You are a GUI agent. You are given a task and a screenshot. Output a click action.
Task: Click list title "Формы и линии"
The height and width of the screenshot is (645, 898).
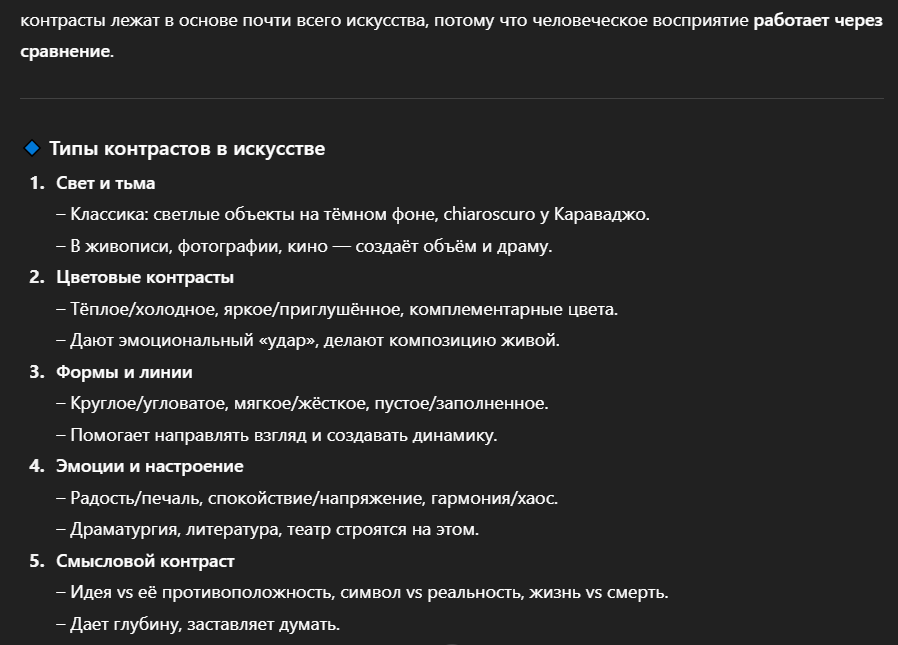[x=124, y=372]
